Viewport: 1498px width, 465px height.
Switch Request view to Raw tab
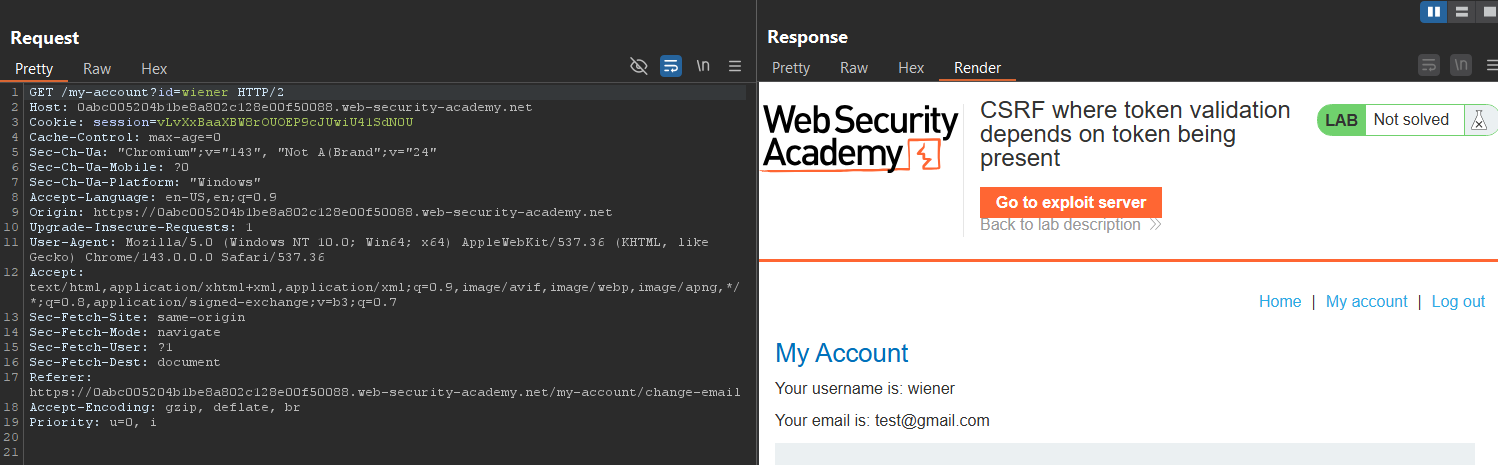(97, 69)
